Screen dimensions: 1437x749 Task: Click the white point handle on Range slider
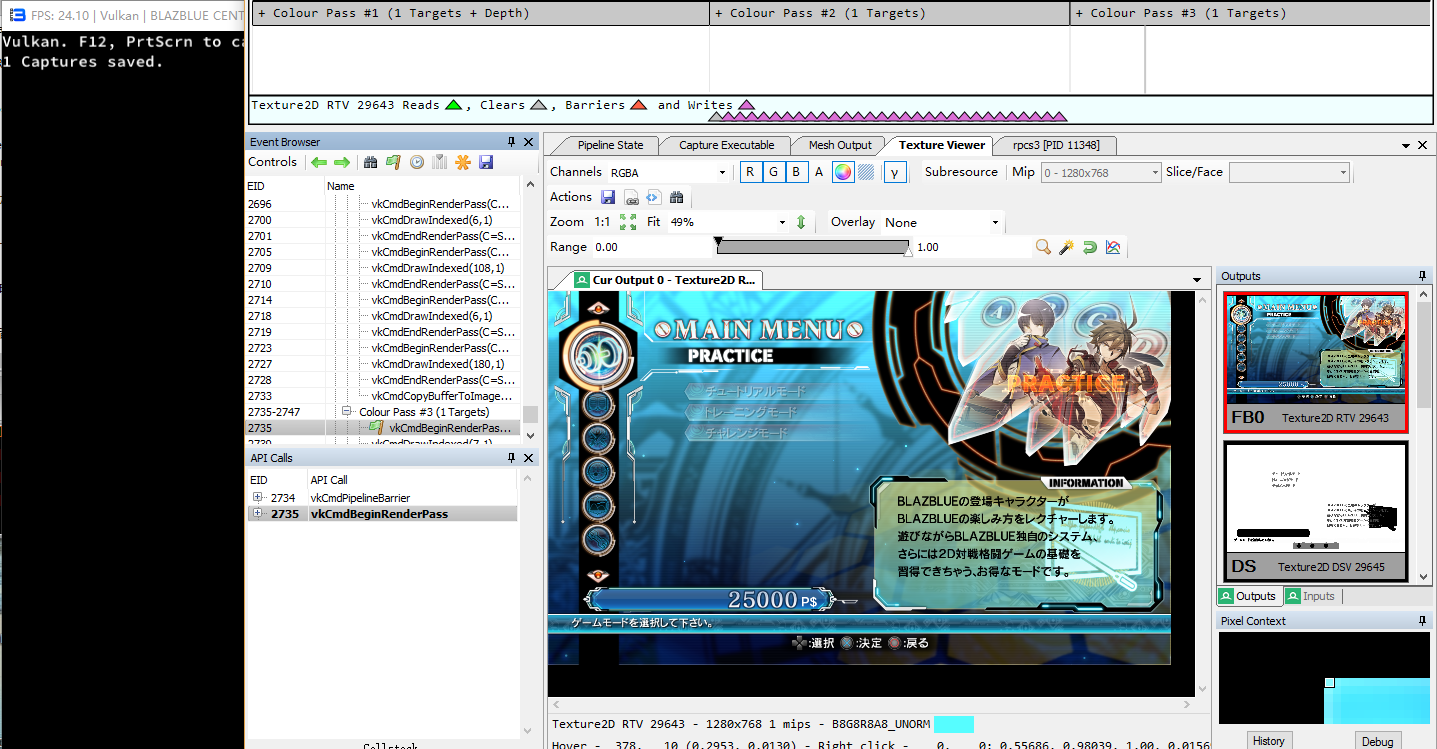point(908,252)
